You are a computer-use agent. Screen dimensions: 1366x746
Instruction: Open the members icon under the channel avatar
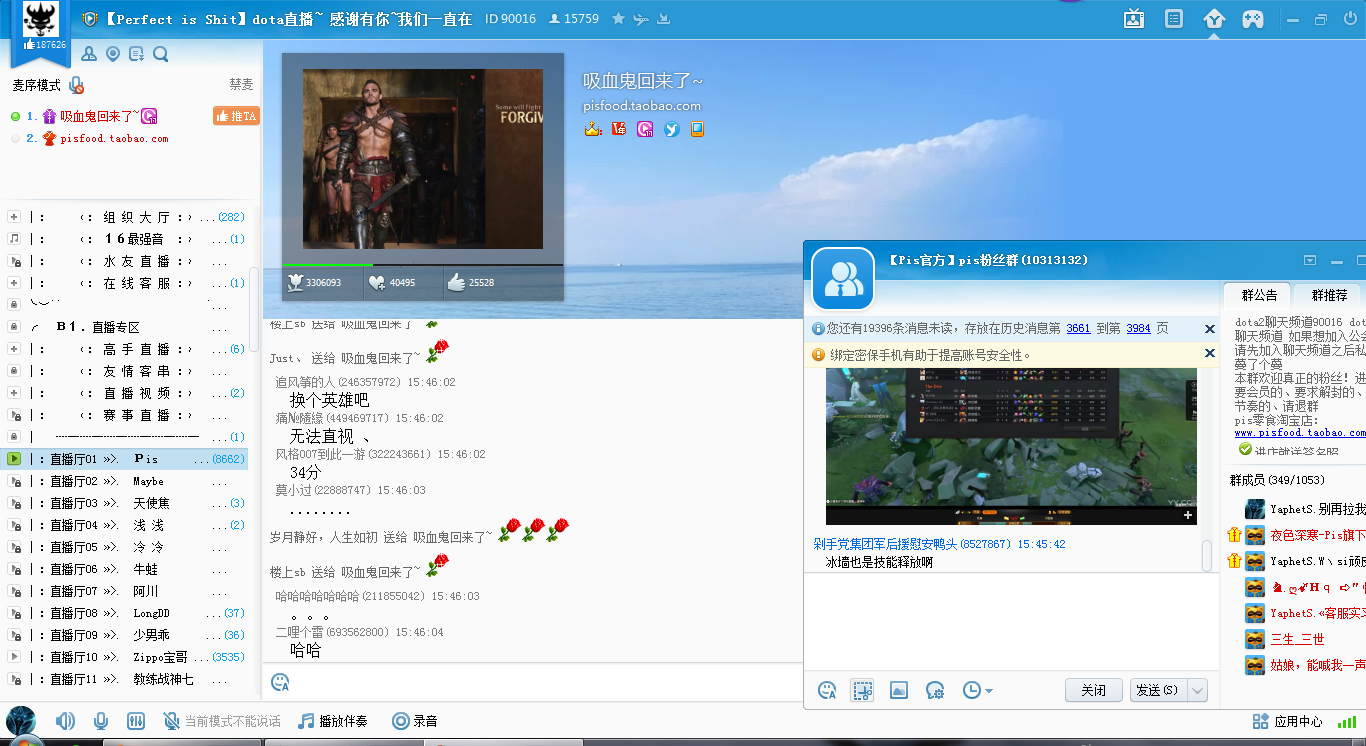click(89, 54)
